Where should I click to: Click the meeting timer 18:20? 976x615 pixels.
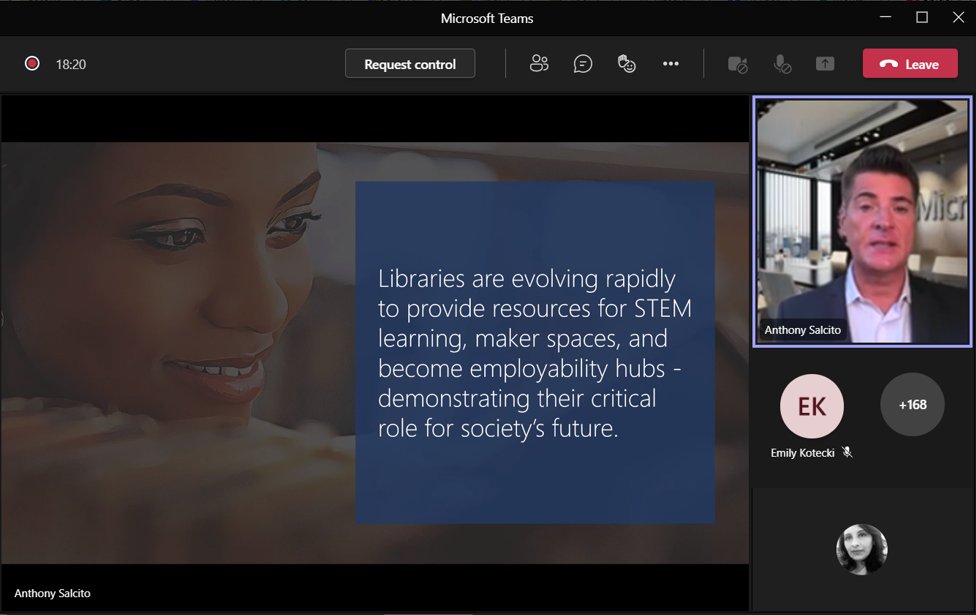click(71, 64)
